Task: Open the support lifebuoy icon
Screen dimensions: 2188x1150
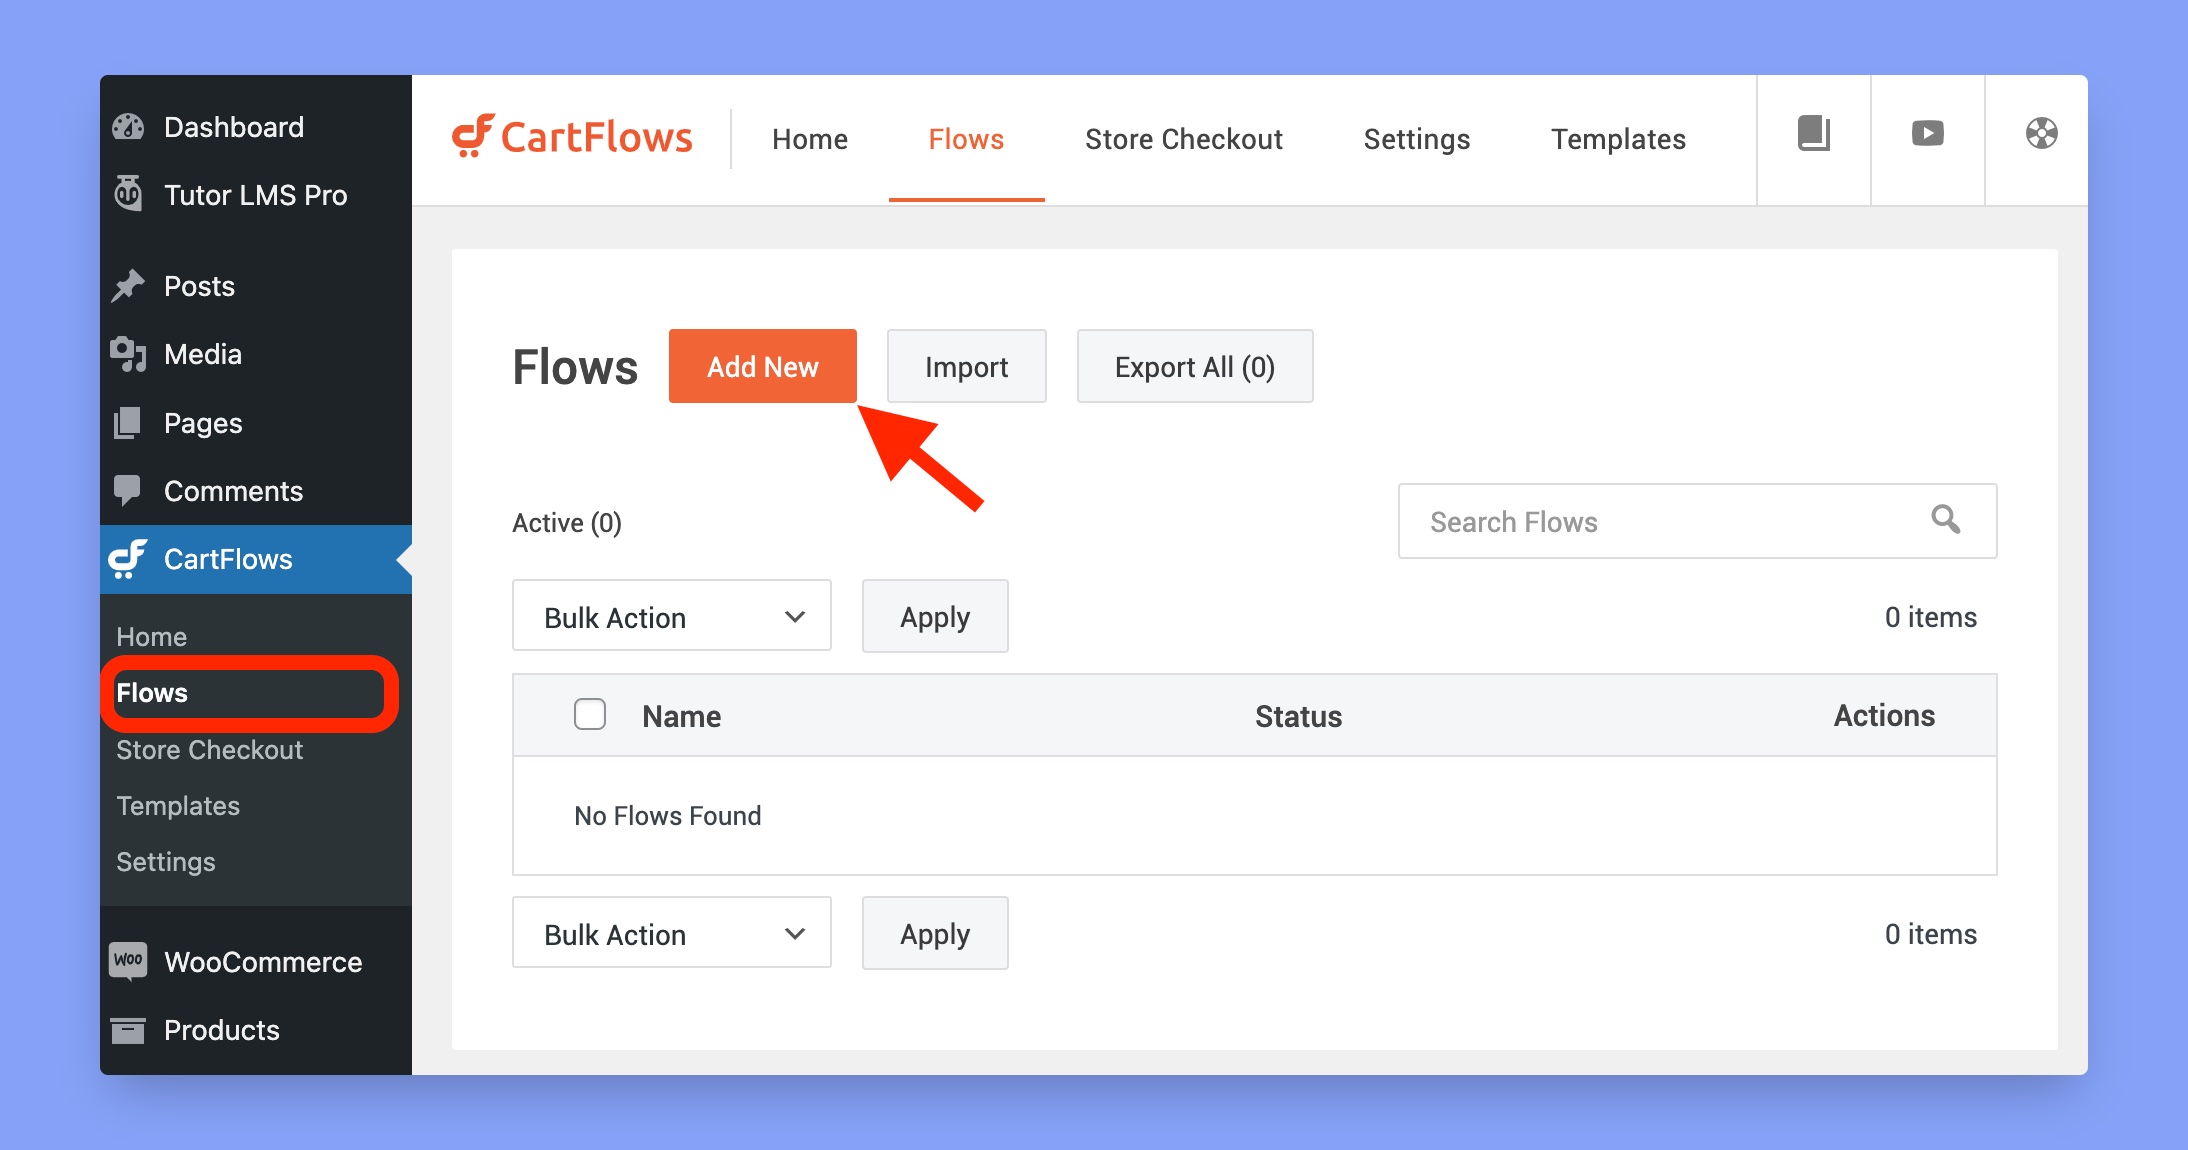Action: pyautogui.click(x=2041, y=134)
